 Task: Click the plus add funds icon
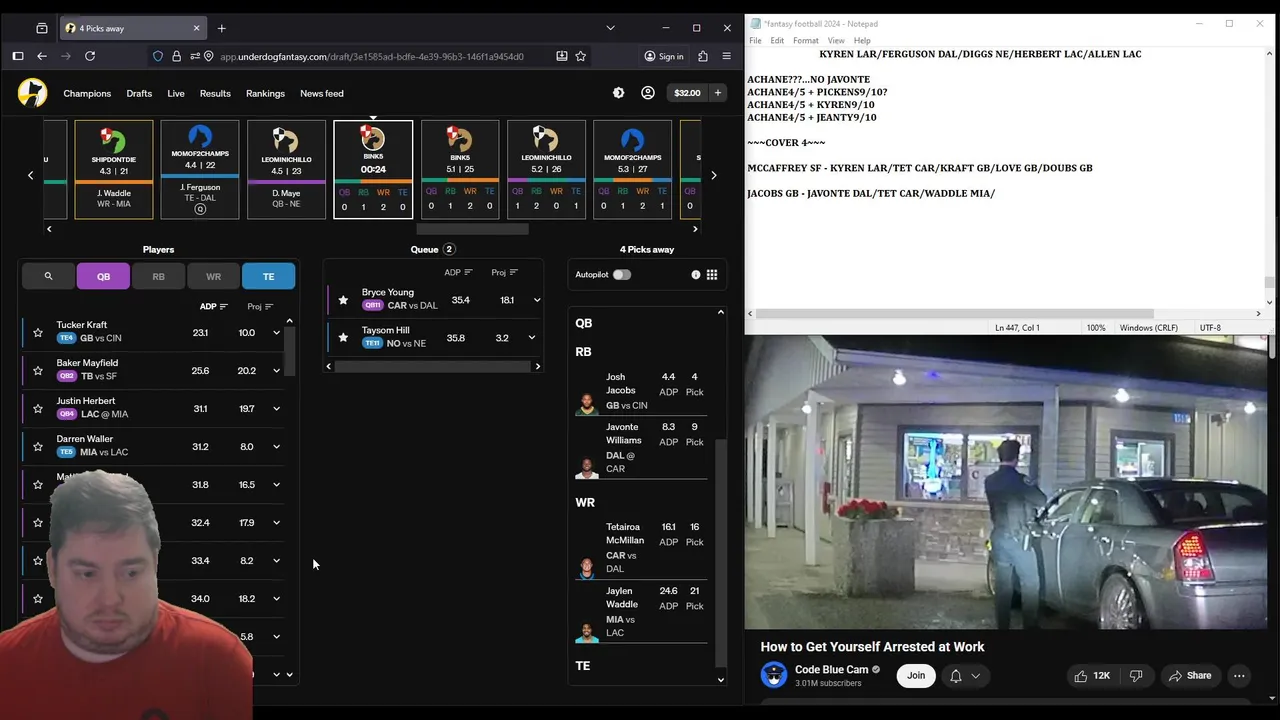(x=717, y=93)
